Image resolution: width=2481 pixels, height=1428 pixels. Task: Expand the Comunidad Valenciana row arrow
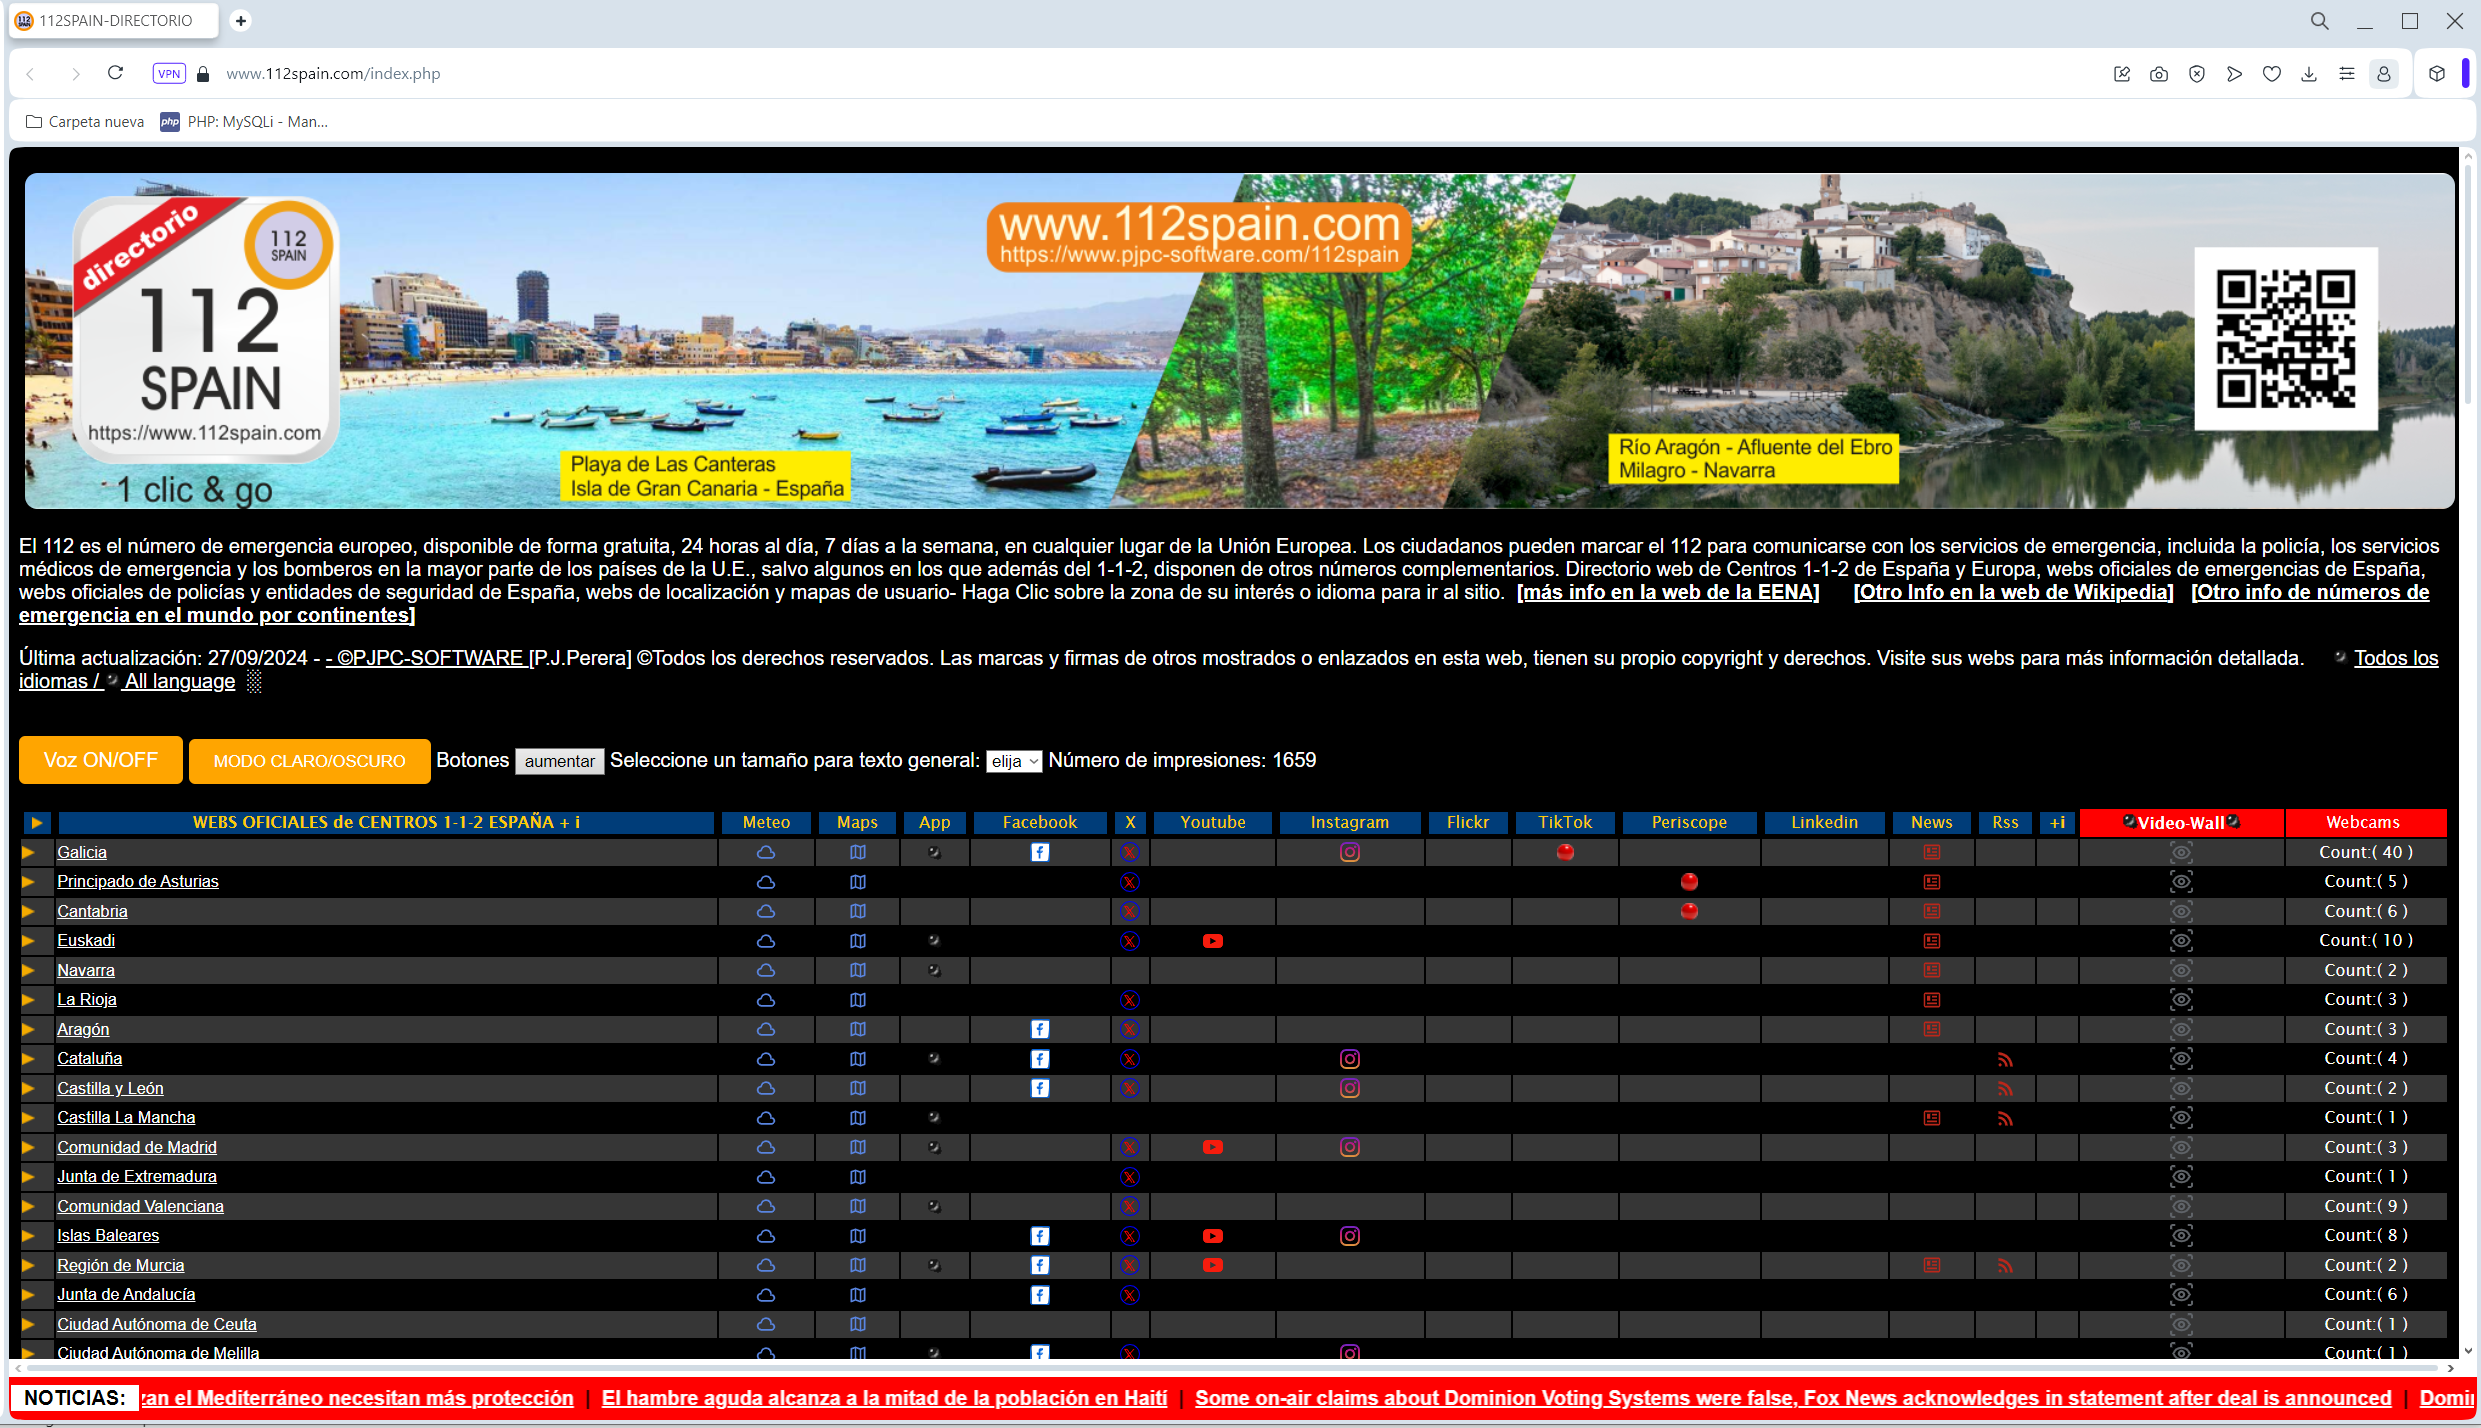click(28, 1206)
